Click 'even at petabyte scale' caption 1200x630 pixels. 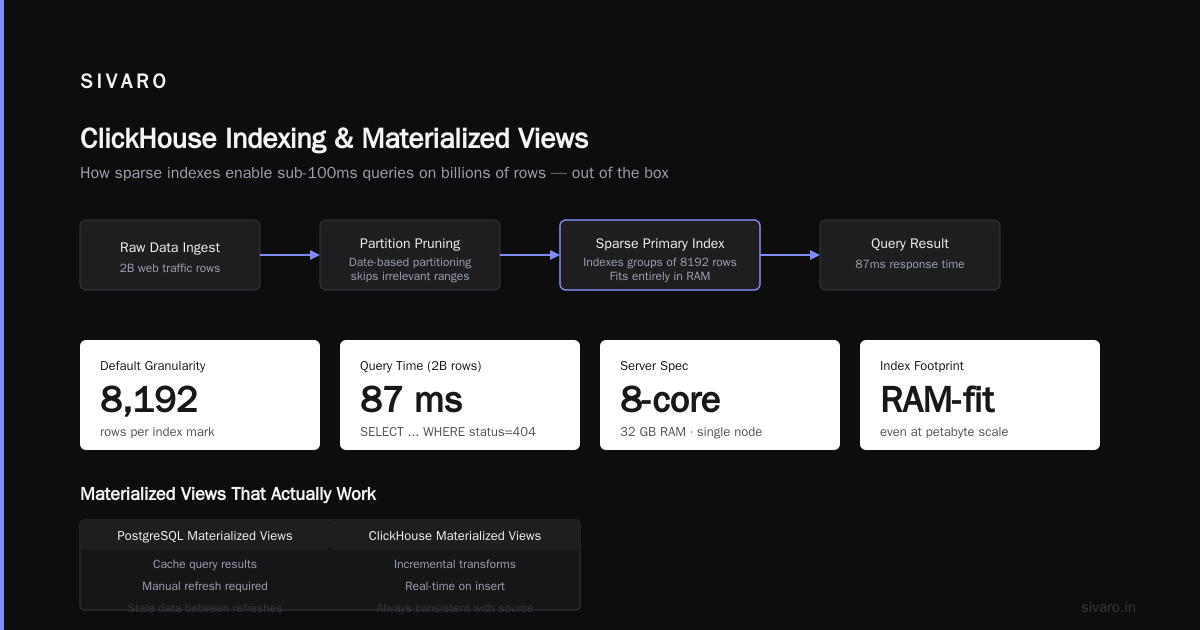pos(944,432)
